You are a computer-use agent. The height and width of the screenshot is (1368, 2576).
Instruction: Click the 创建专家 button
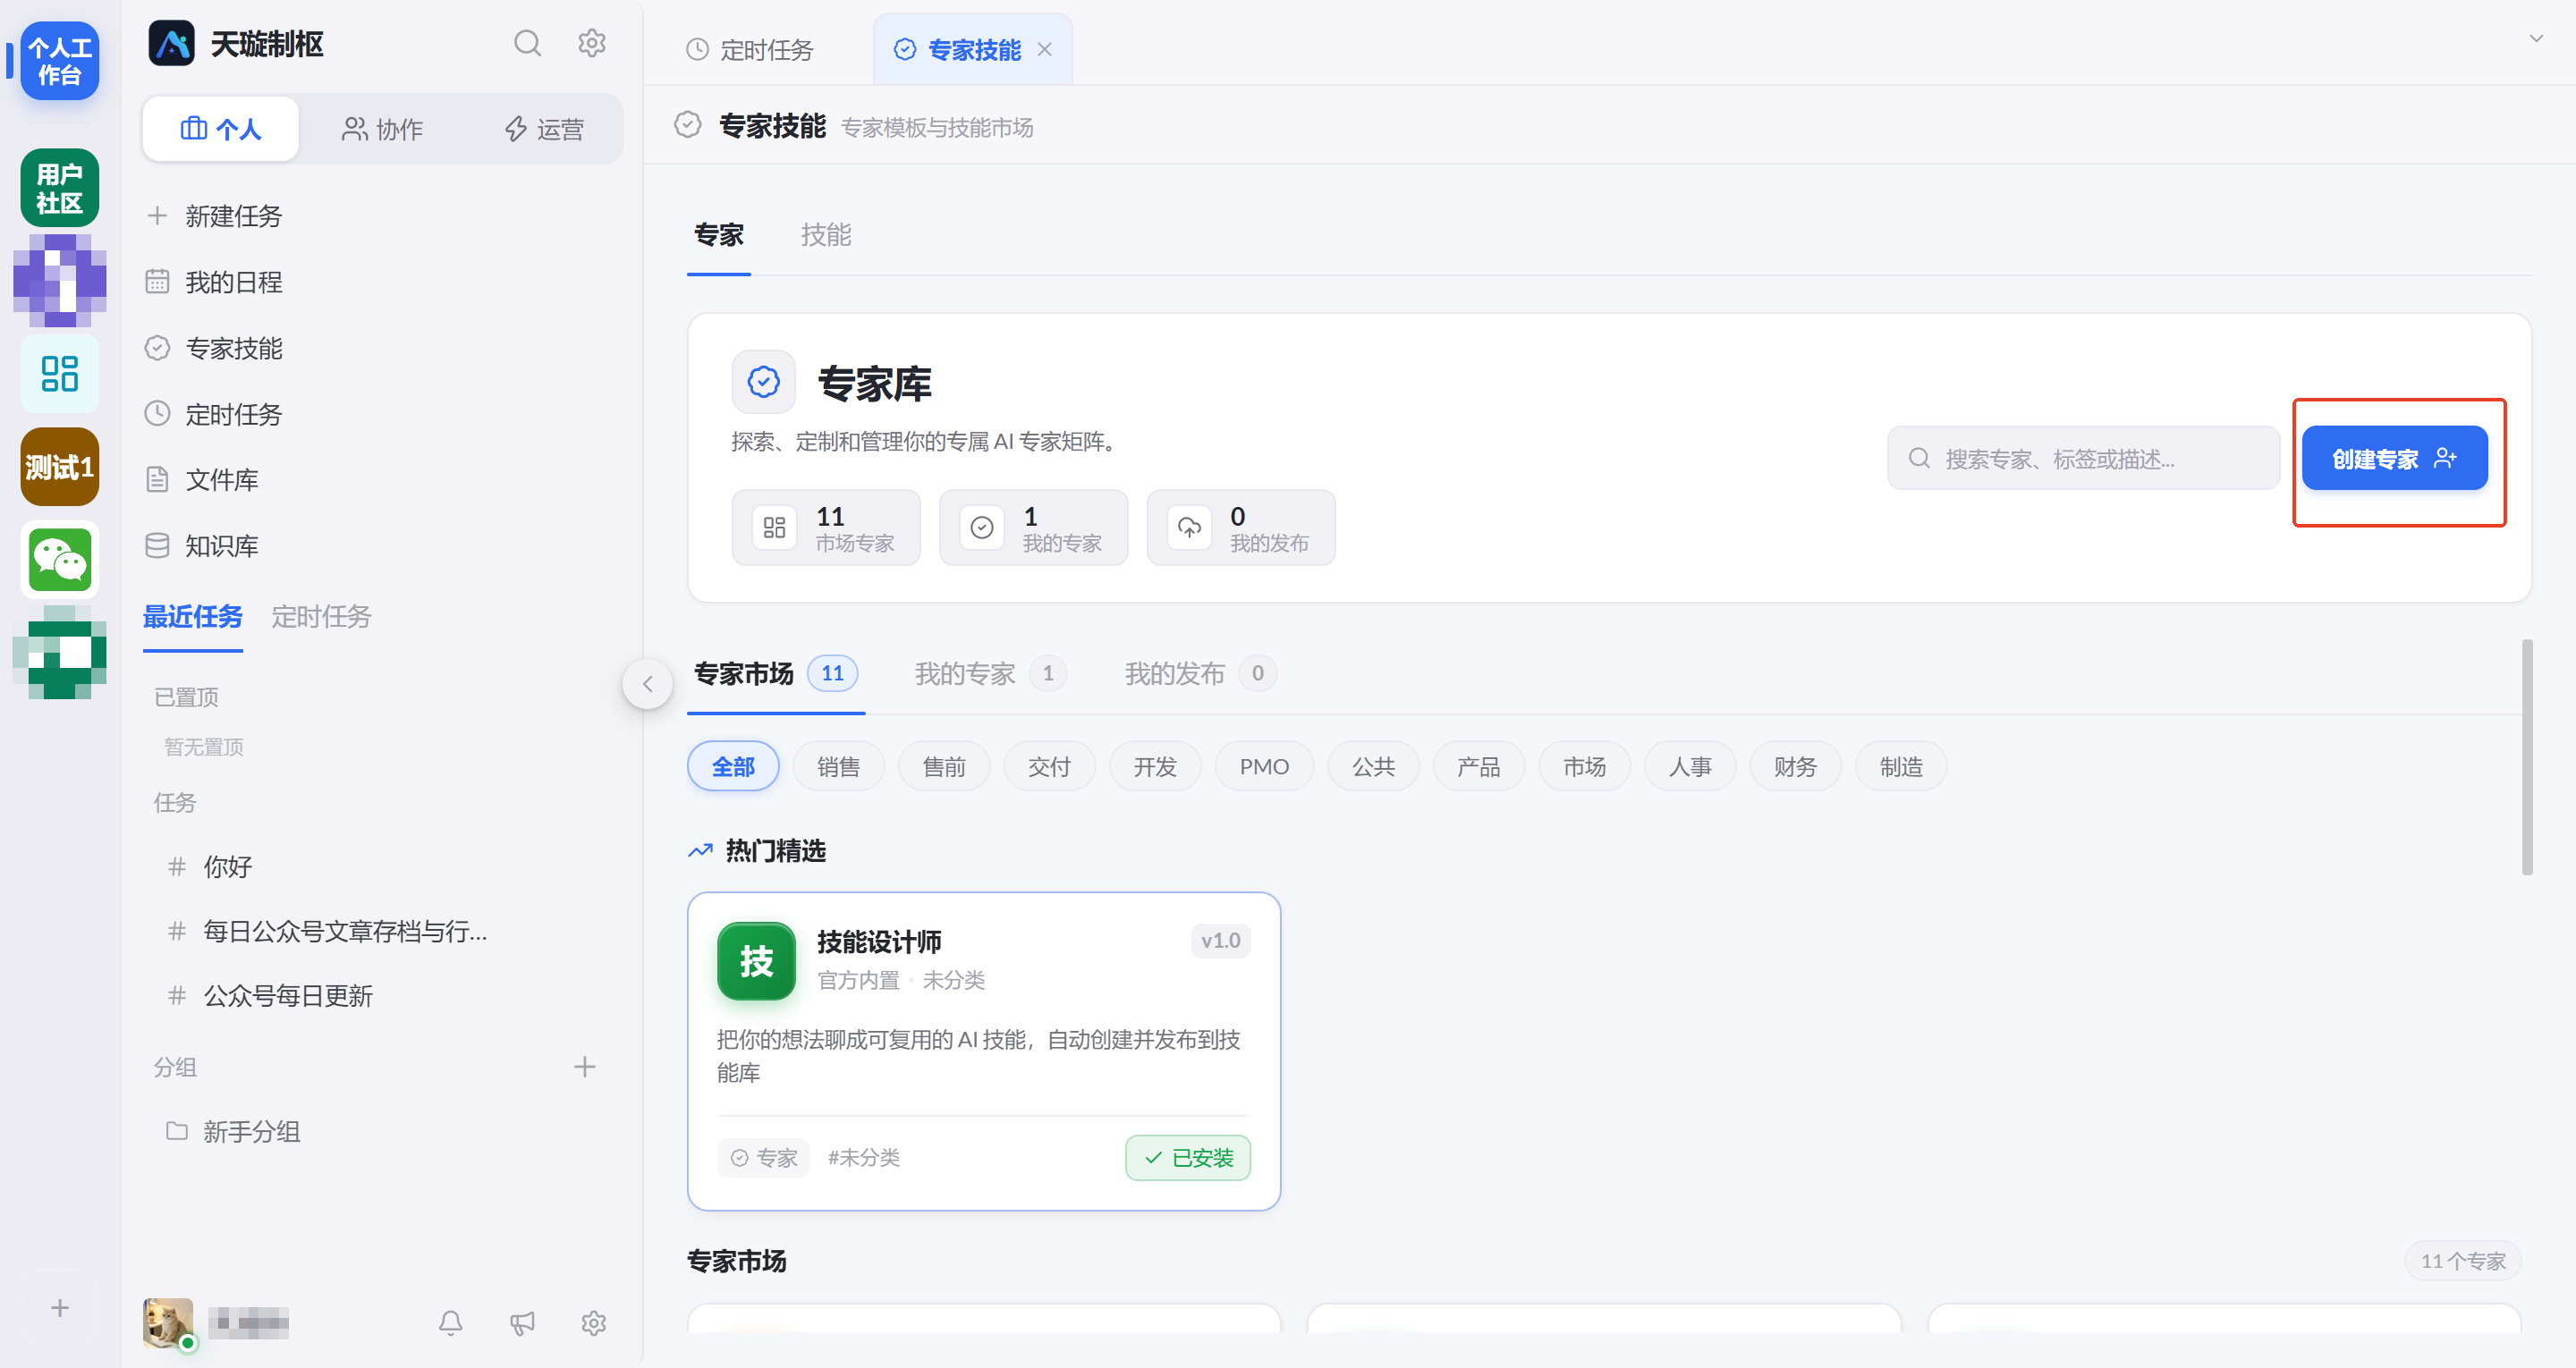(2394, 458)
